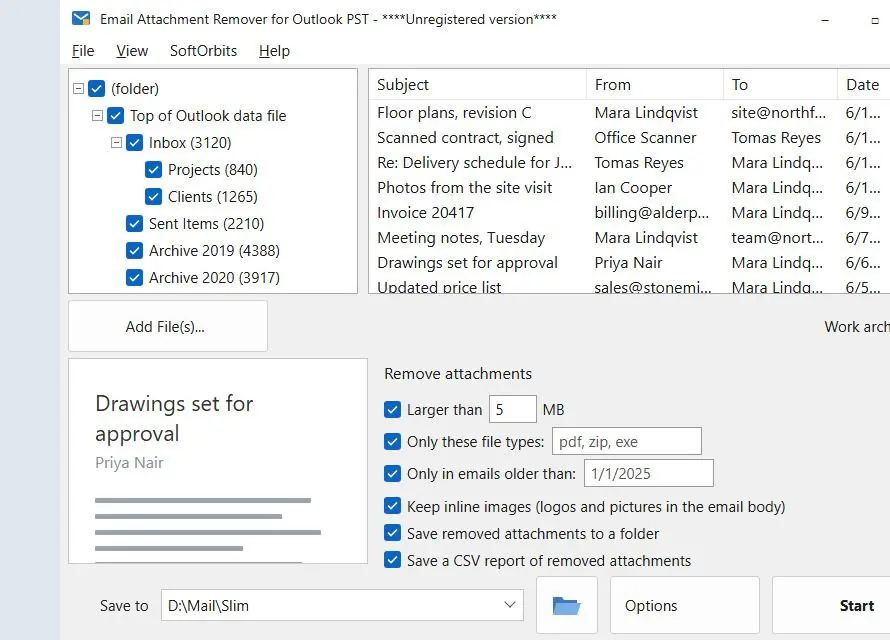
Task: Click the Archive 2019 (4388) folder label
Action: pyautogui.click(x=214, y=251)
